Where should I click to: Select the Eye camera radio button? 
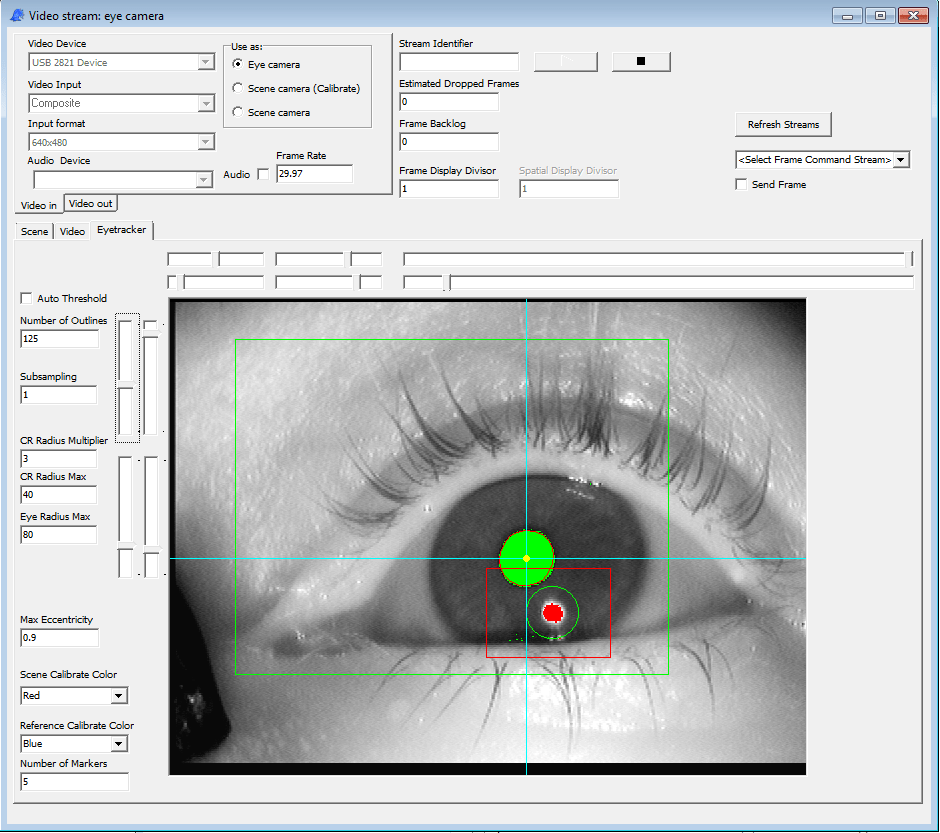pos(238,64)
